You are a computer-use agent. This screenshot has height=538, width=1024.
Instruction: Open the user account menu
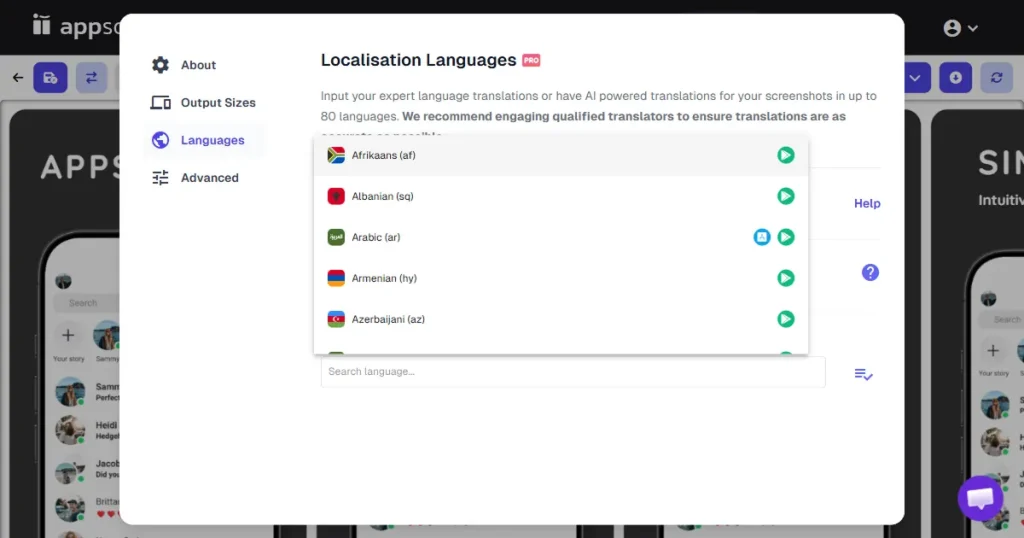click(x=960, y=28)
